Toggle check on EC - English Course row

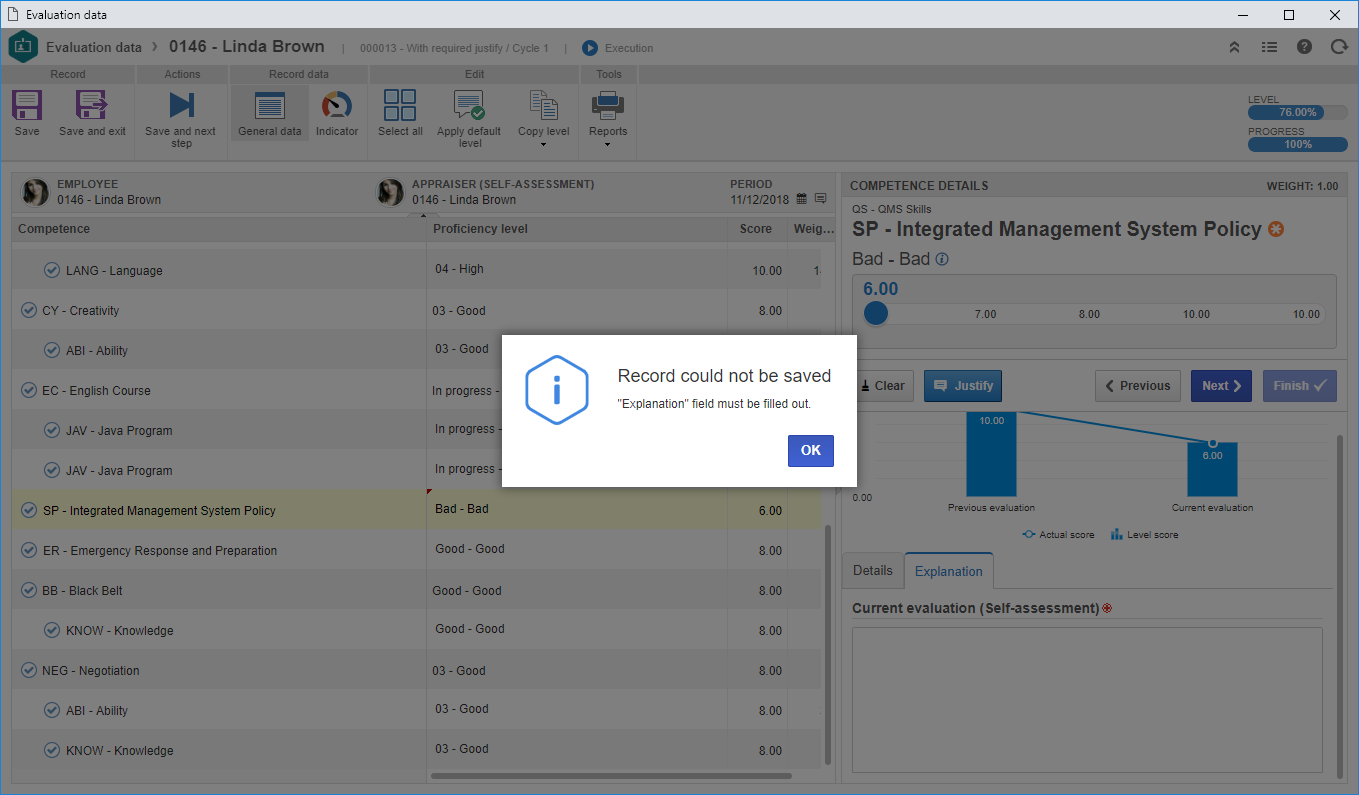28,390
